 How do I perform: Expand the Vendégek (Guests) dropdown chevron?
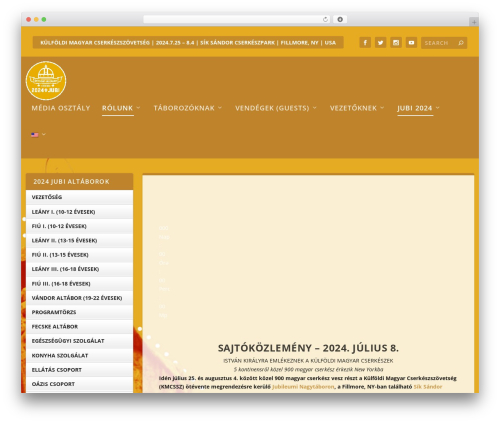pyautogui.click(x=315, y=108)
